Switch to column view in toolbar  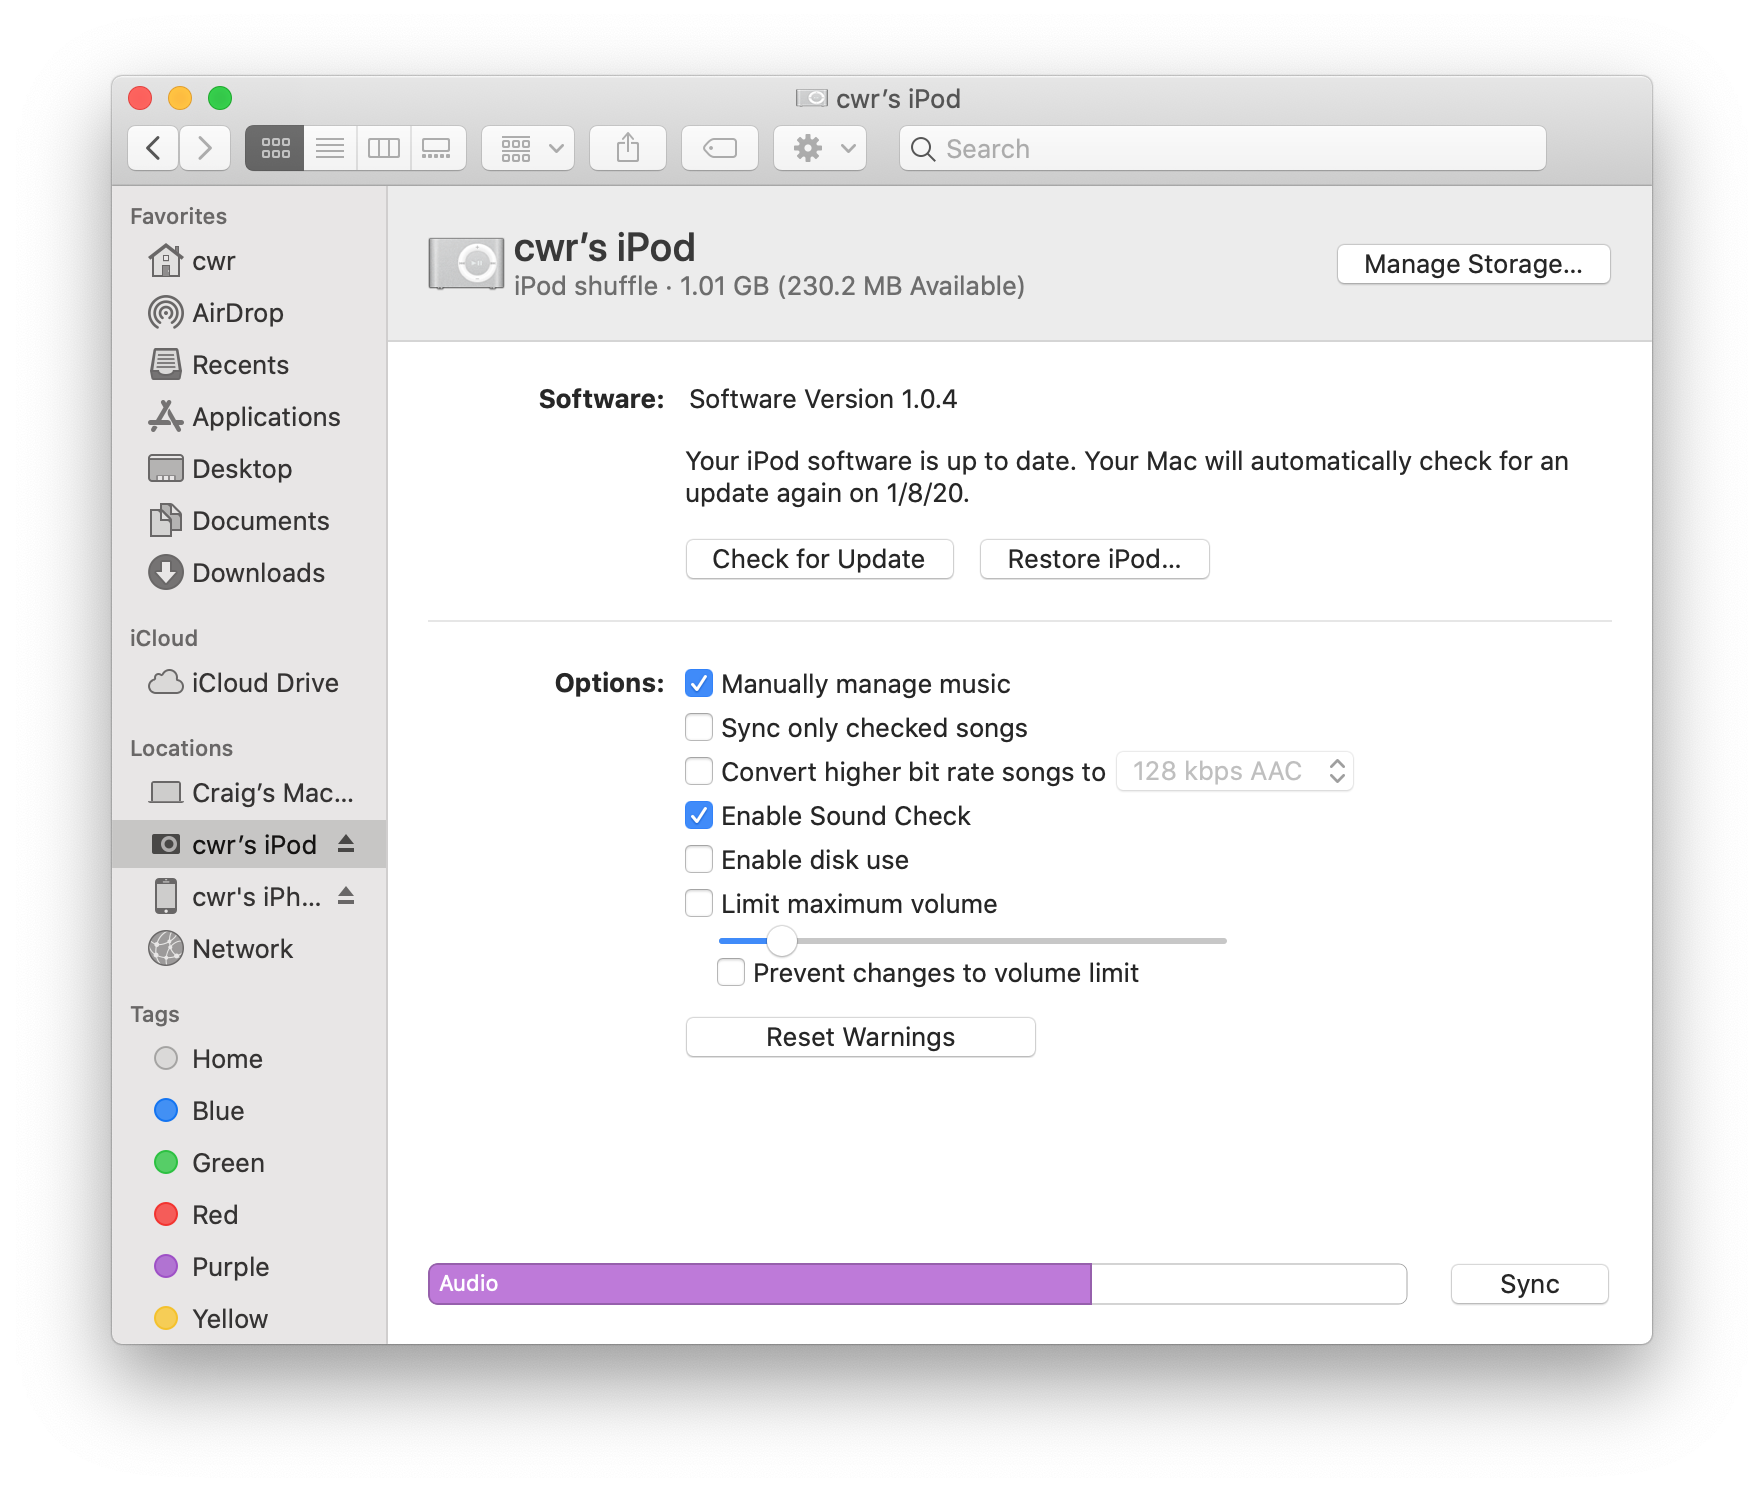tap(384, 149)
